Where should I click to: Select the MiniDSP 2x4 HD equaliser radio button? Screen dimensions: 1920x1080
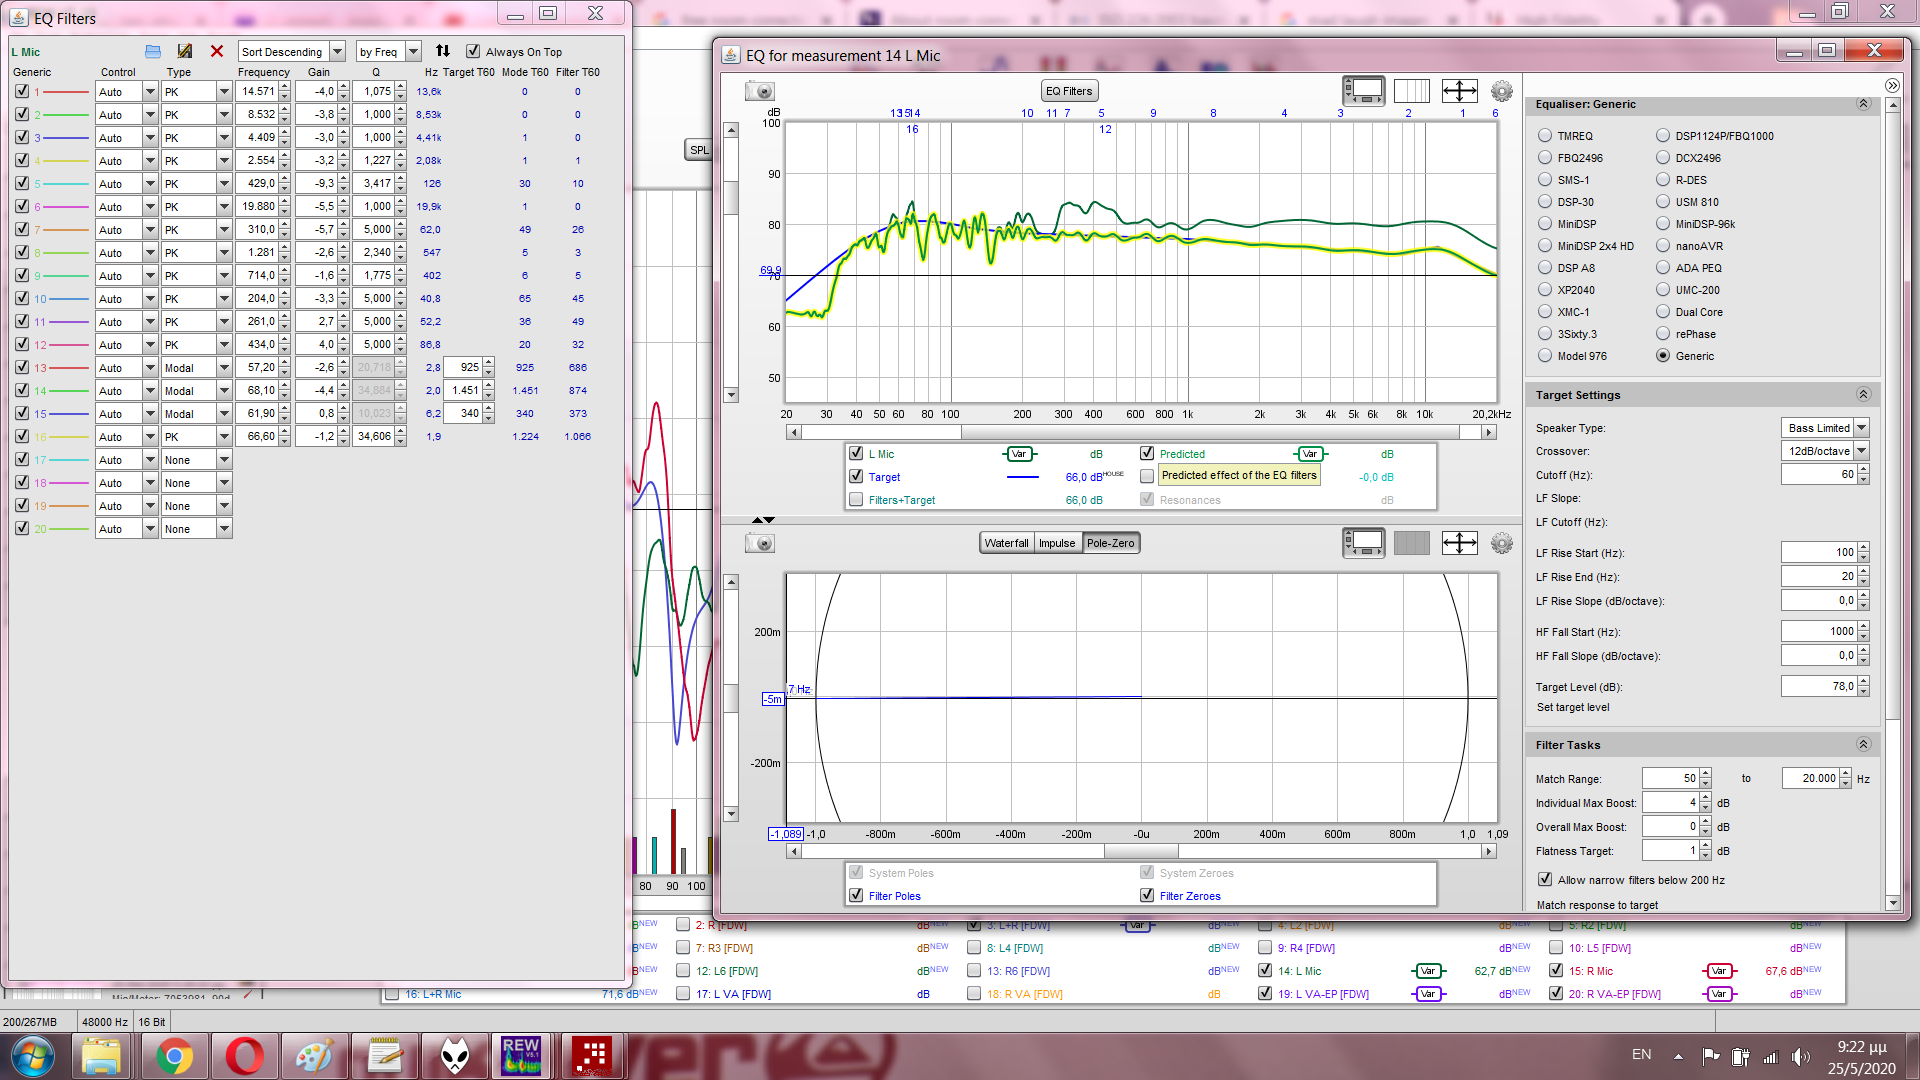pos(1545,246)
